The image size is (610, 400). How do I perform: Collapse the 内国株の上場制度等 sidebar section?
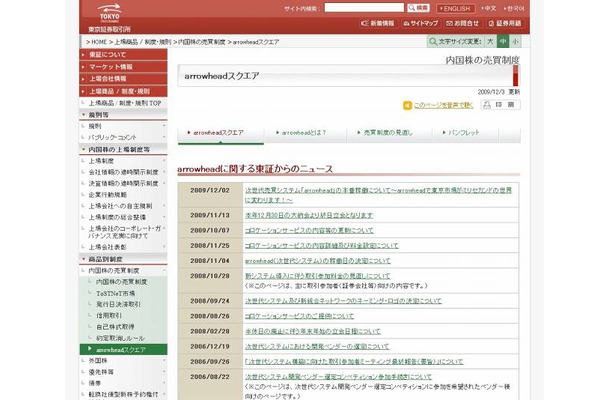tap(123, 149)
